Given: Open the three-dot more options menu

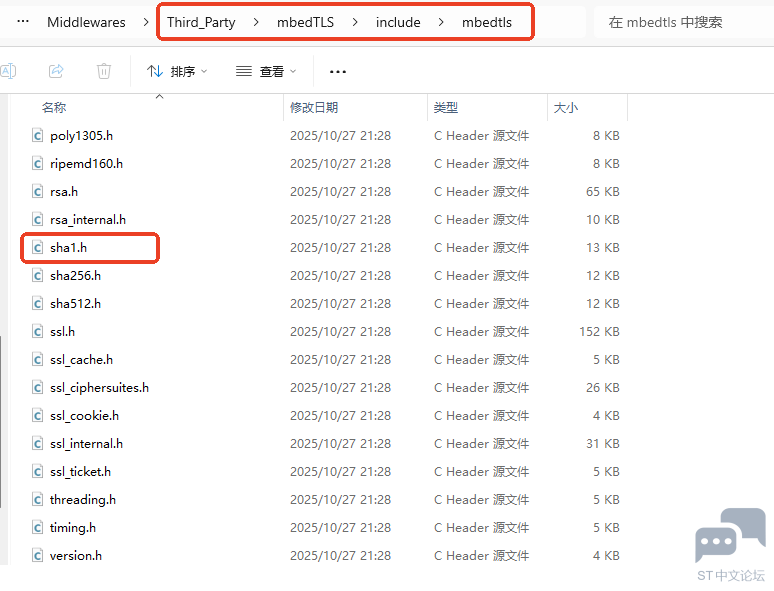Looking at the screenshot, I should click(338, 71).
